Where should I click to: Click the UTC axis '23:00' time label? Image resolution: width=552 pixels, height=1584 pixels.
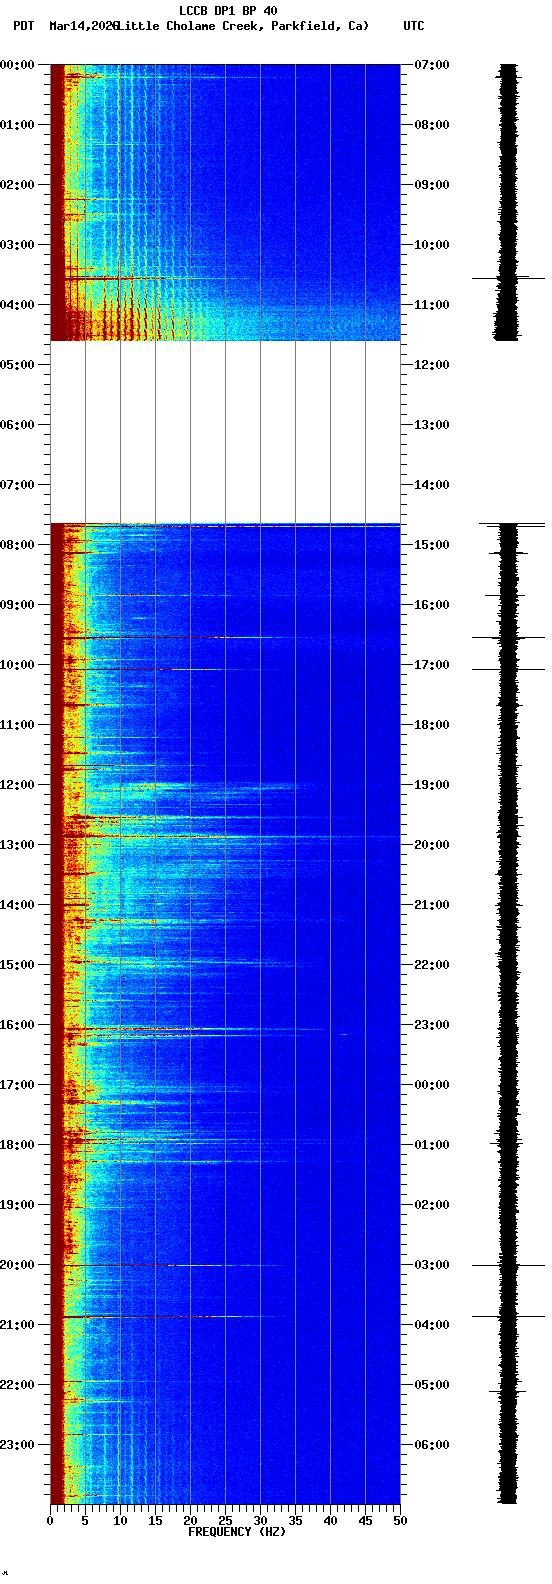tap(432, 1025)
